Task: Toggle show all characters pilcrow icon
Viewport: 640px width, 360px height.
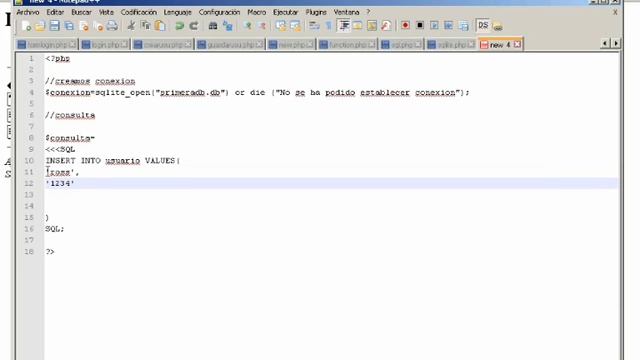Action: [x=329, y=26]
